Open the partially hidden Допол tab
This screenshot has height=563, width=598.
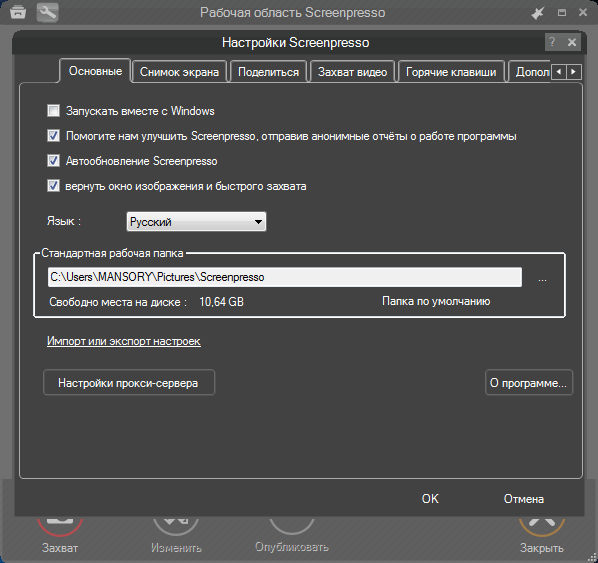(529, 72)
